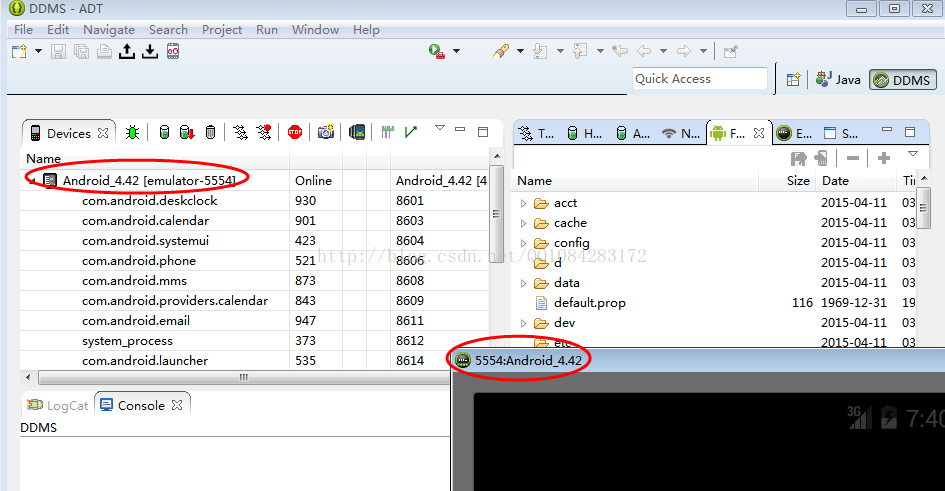Click the flashlight Search toolbar icon

tap(500, 51)
